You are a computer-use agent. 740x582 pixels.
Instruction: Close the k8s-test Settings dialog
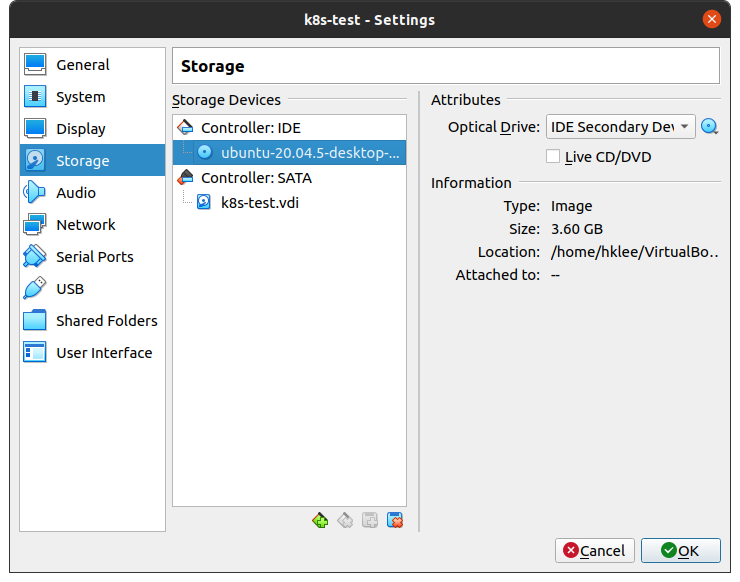(711, 19)
